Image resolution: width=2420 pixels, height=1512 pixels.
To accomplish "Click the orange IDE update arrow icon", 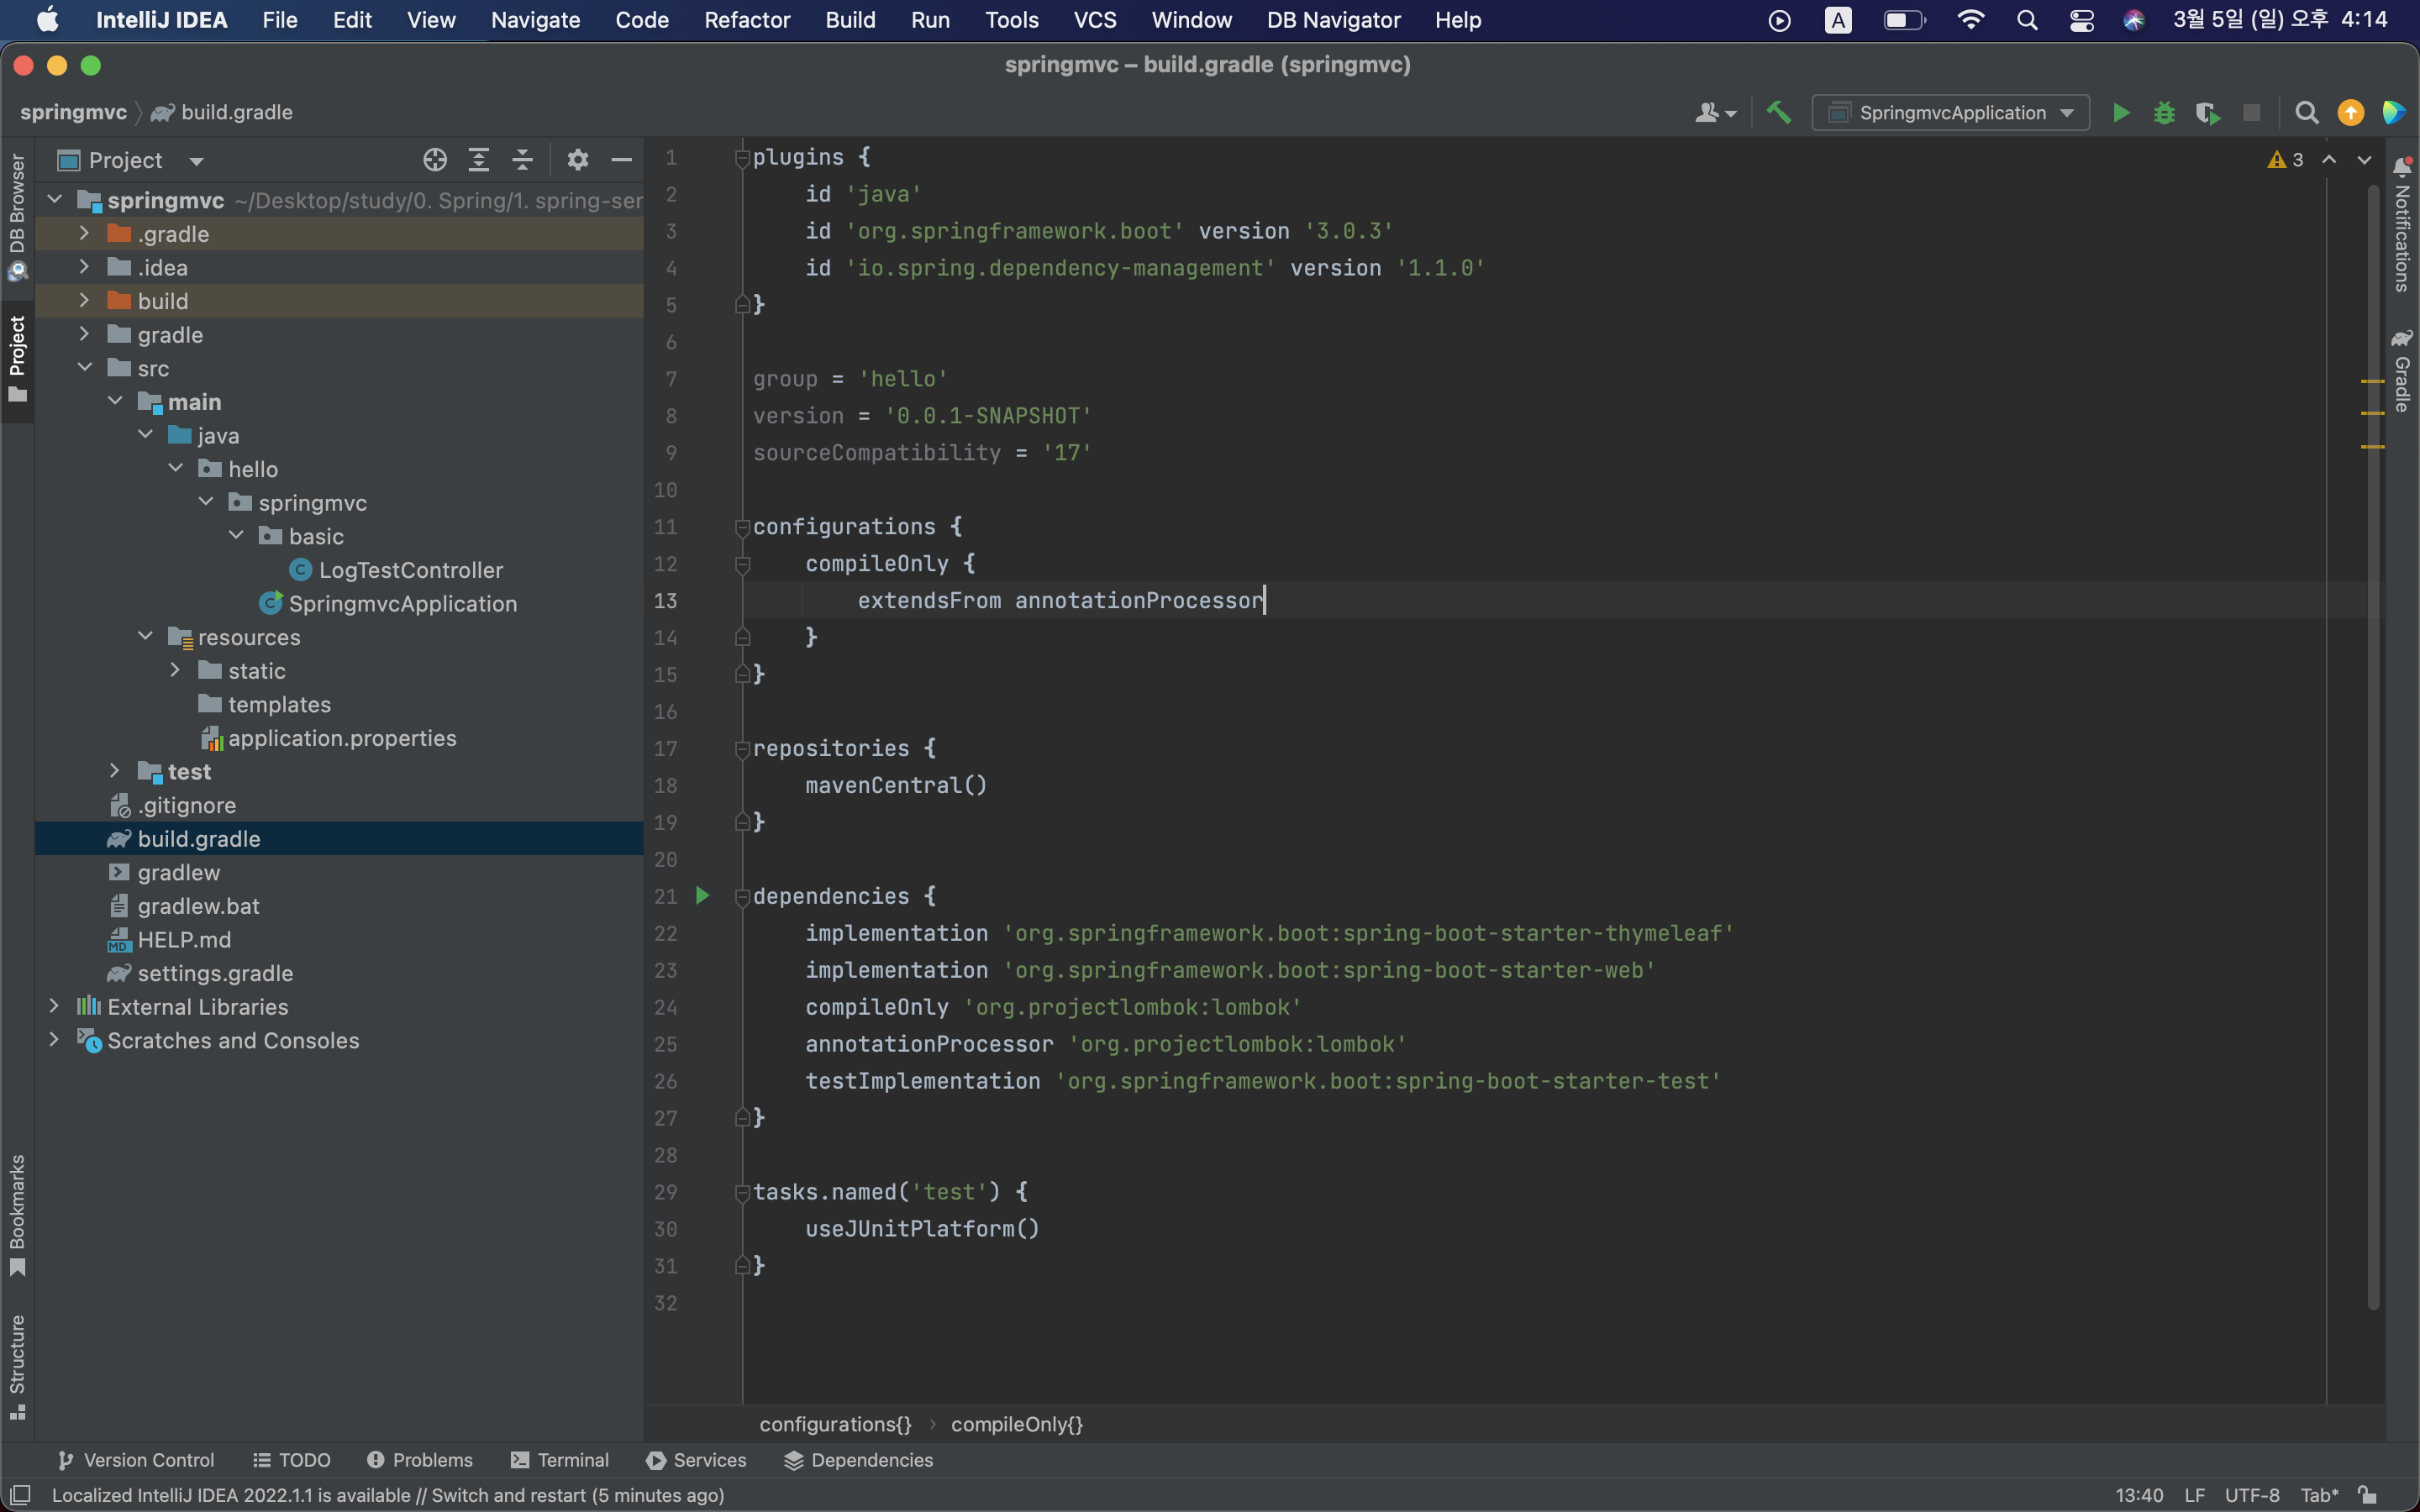I will click(2351, 113).
